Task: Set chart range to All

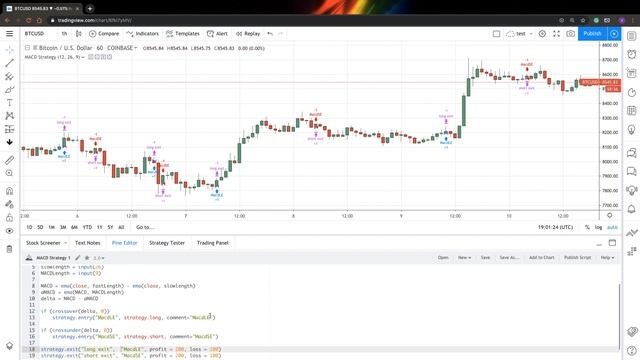Action: click(x=121, y=227)
